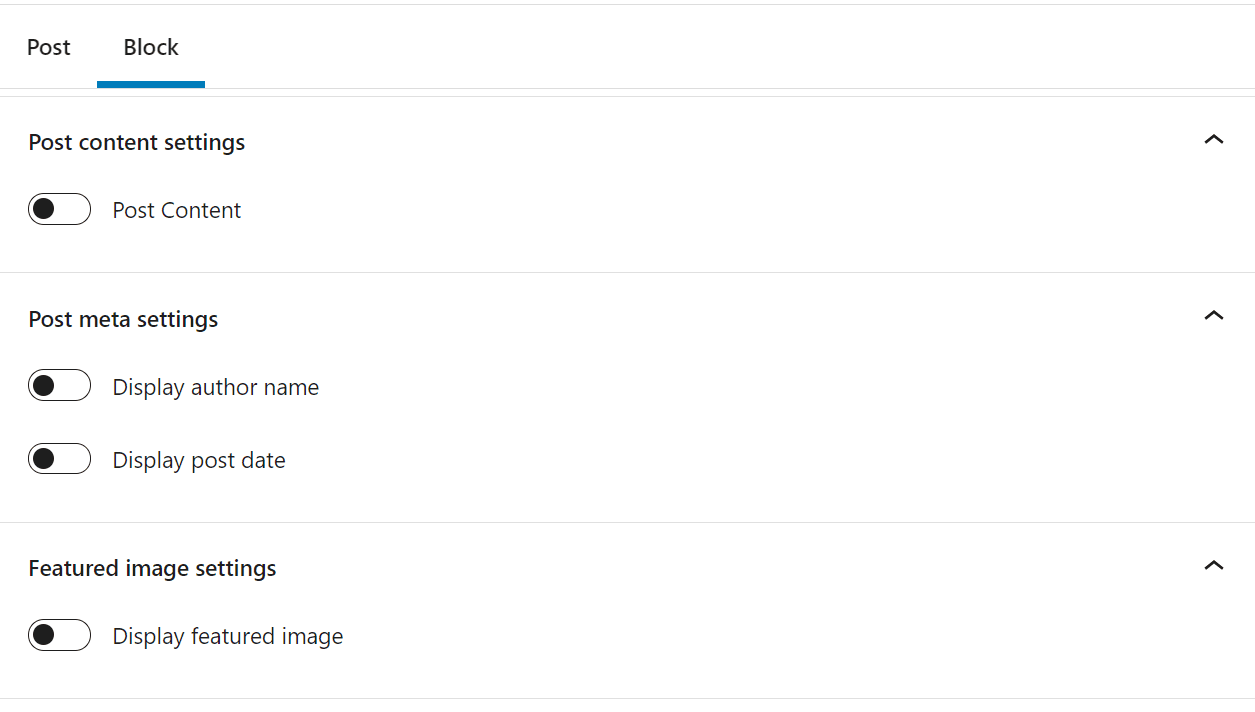Image resolution: width=1255 pixels, height=712 pixels.
Task: Click the "Display post date" label
Action: tap(199, 459)
